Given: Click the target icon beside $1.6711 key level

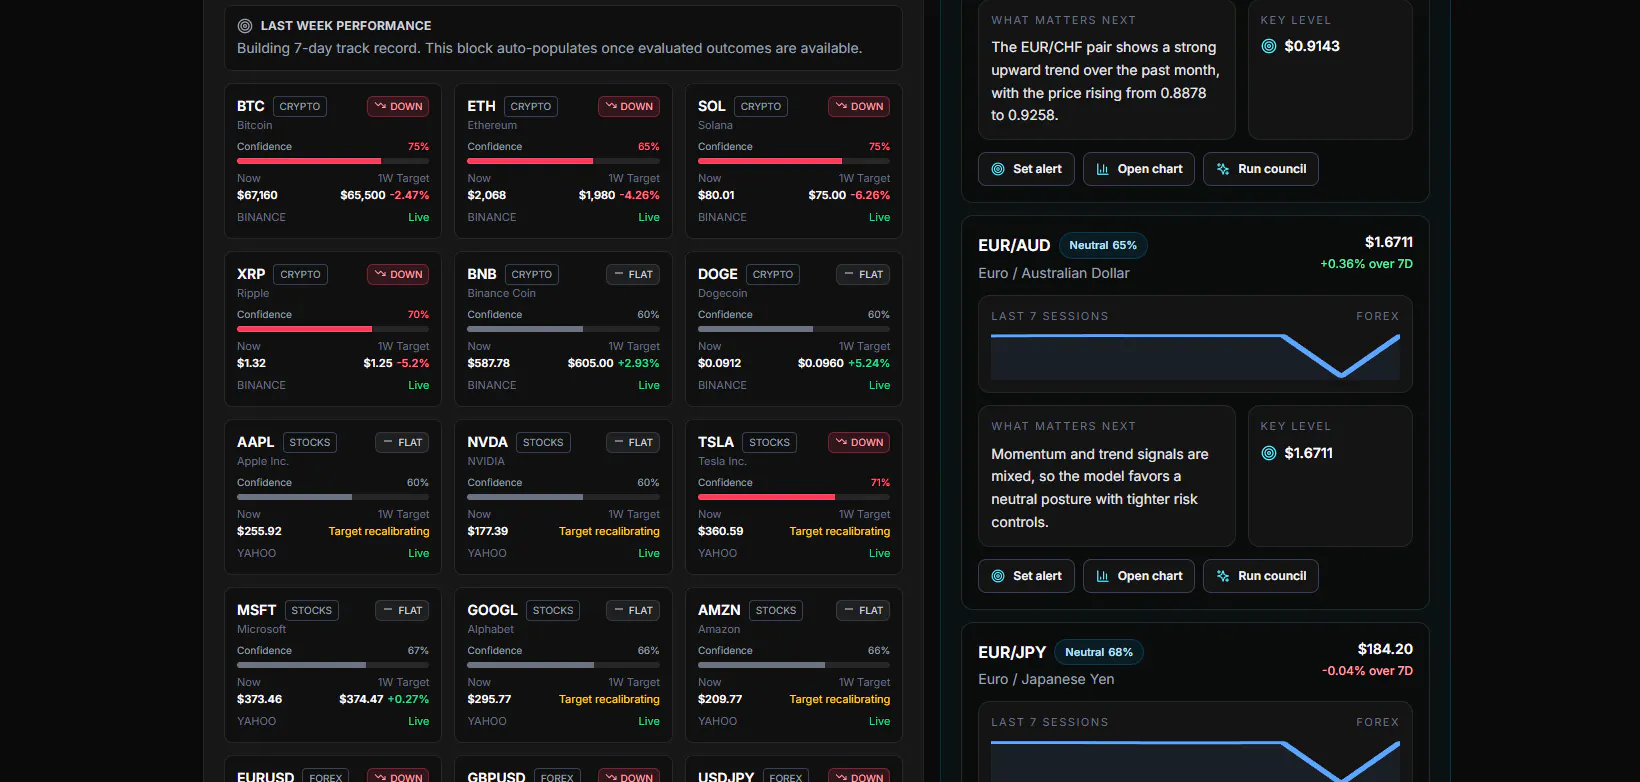Looking at the screenshot, I should [1269, 453].
